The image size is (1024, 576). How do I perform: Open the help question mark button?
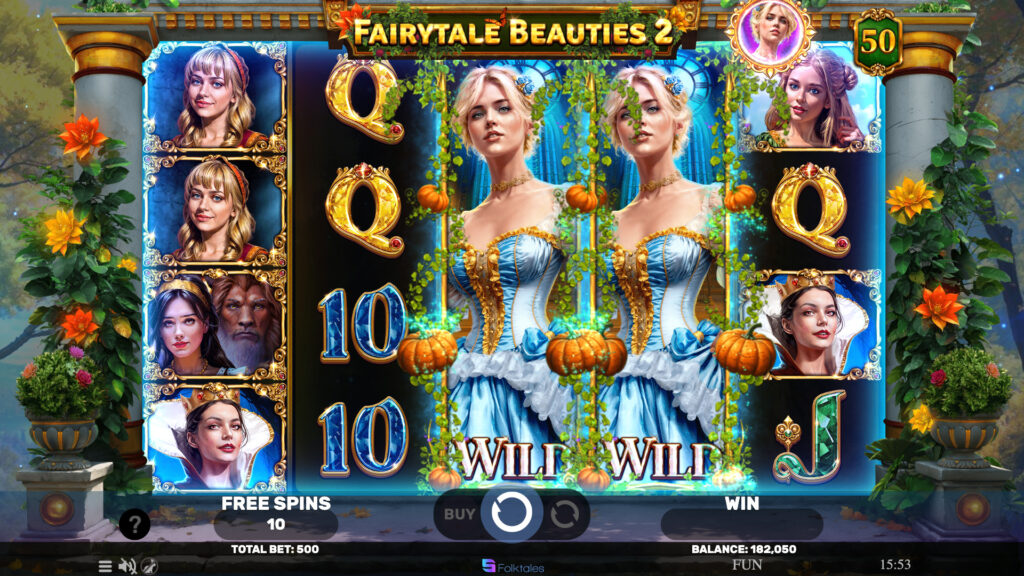pos(135,524)
